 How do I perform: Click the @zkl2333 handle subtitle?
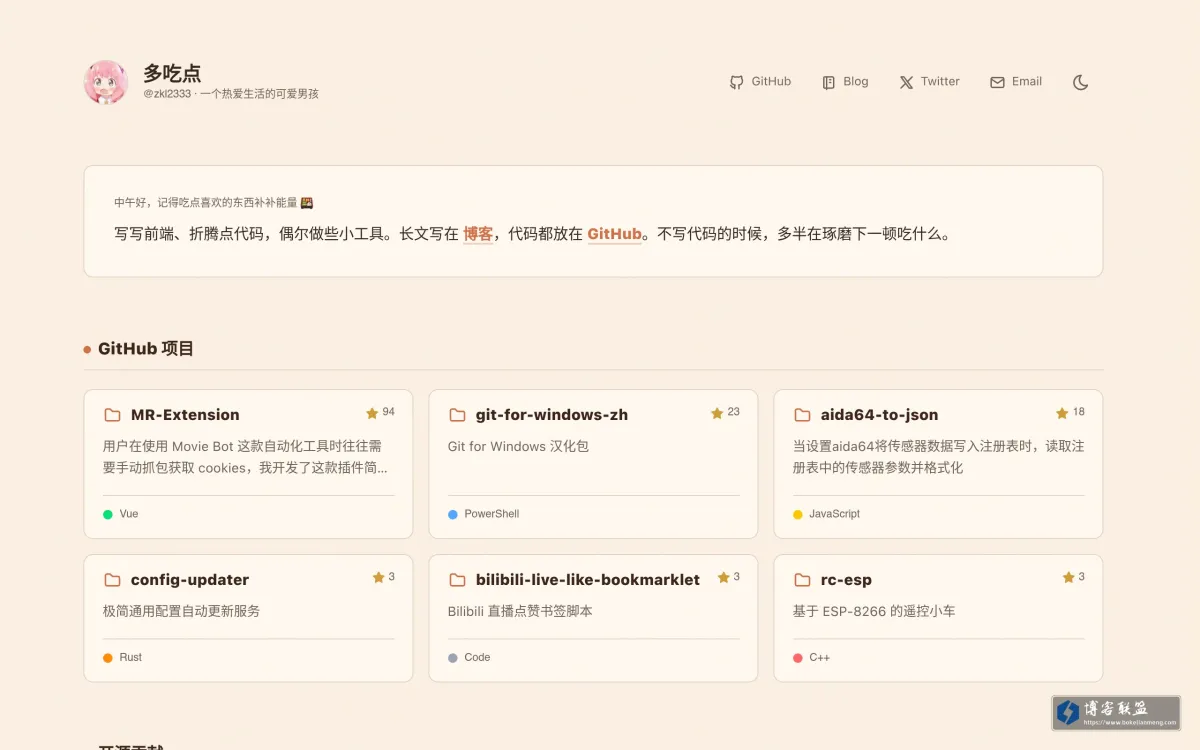tap(231, 94)
